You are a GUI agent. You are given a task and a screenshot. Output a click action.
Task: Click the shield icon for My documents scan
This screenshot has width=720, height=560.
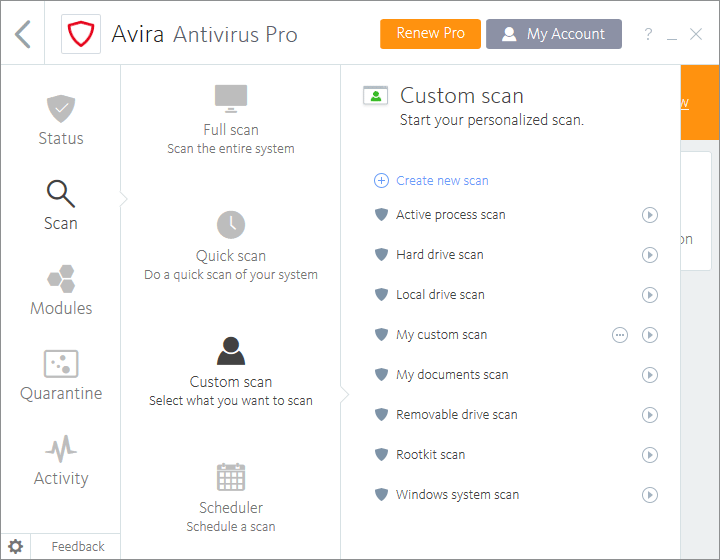381,374
